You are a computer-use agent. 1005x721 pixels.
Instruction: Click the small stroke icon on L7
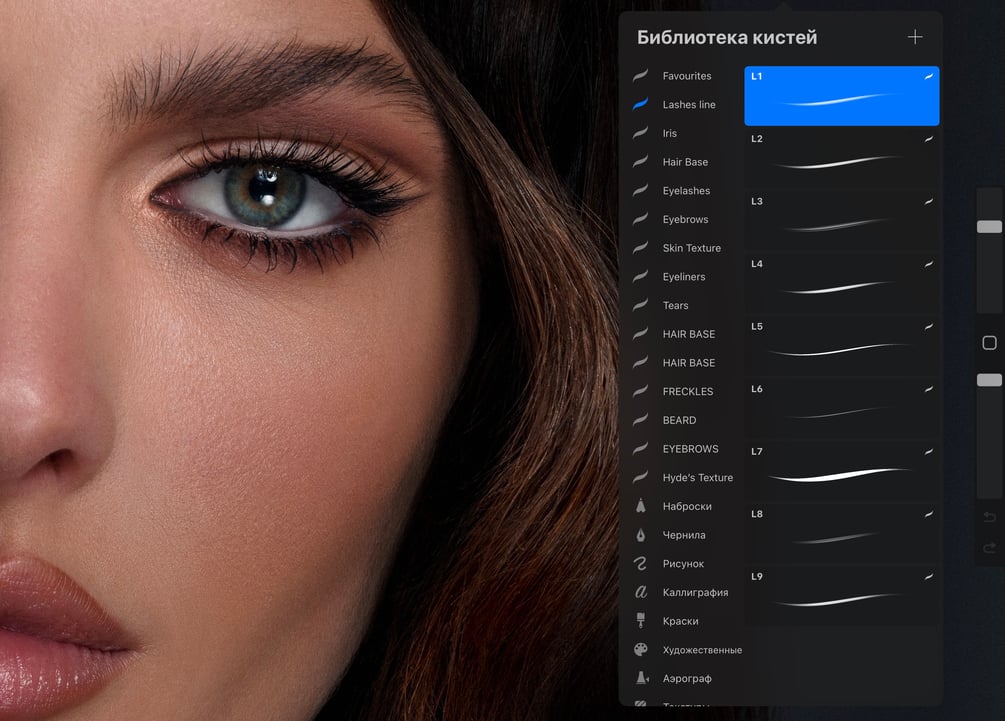click(928, 452)
